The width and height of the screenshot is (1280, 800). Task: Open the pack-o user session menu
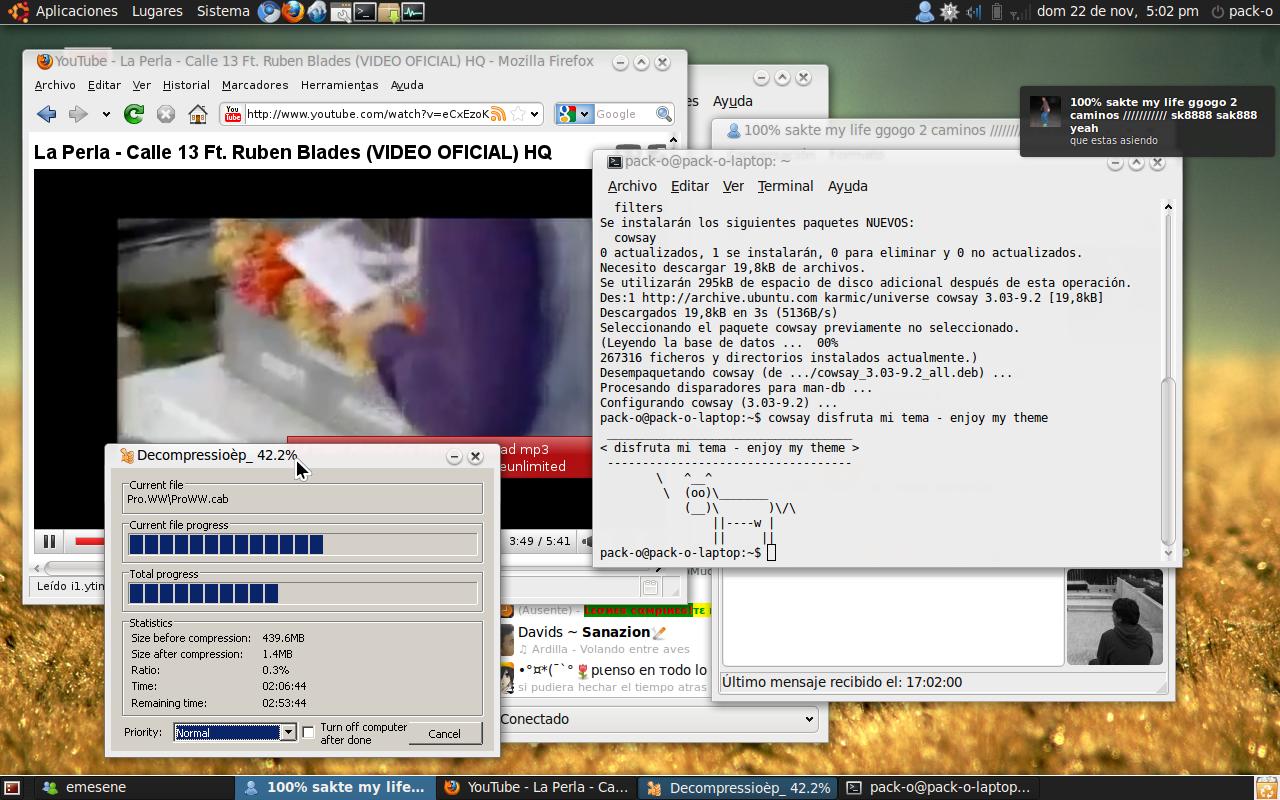point(1241,12)
